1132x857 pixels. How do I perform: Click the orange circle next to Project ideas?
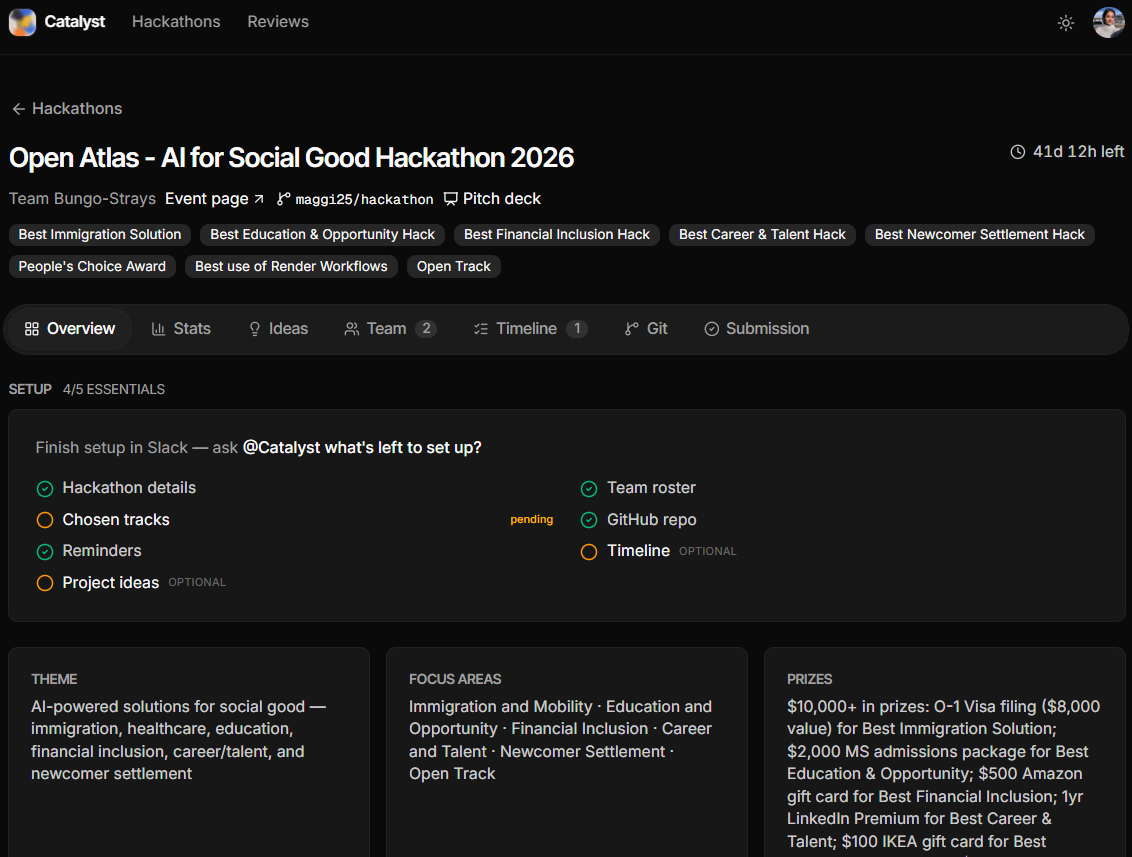[x=45, y=583]
